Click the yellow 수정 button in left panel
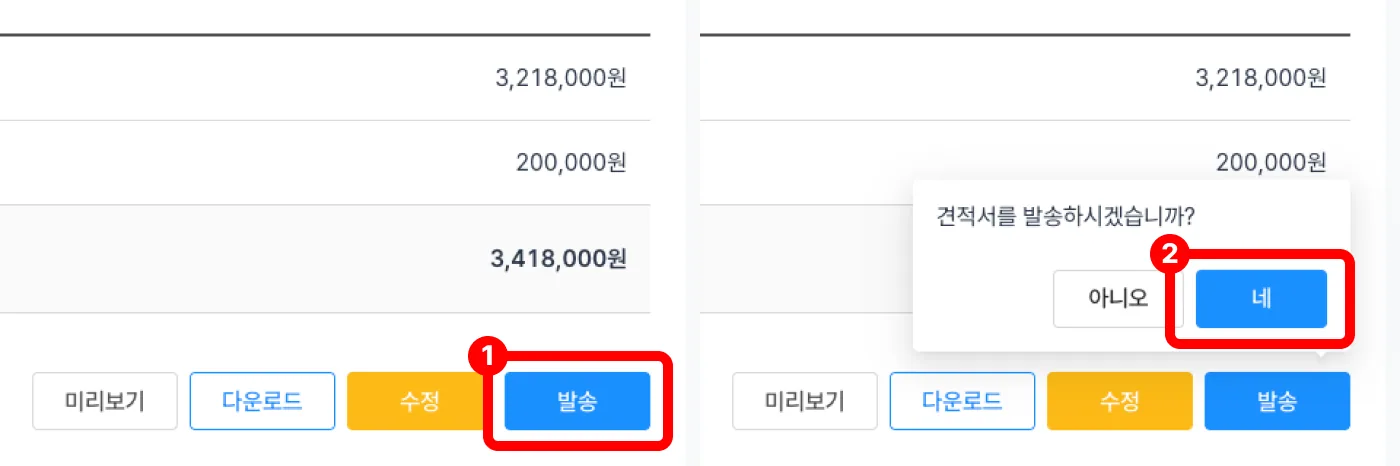Image resolution: width=1400 pixels, height=466 pixels. pos(420,401)
